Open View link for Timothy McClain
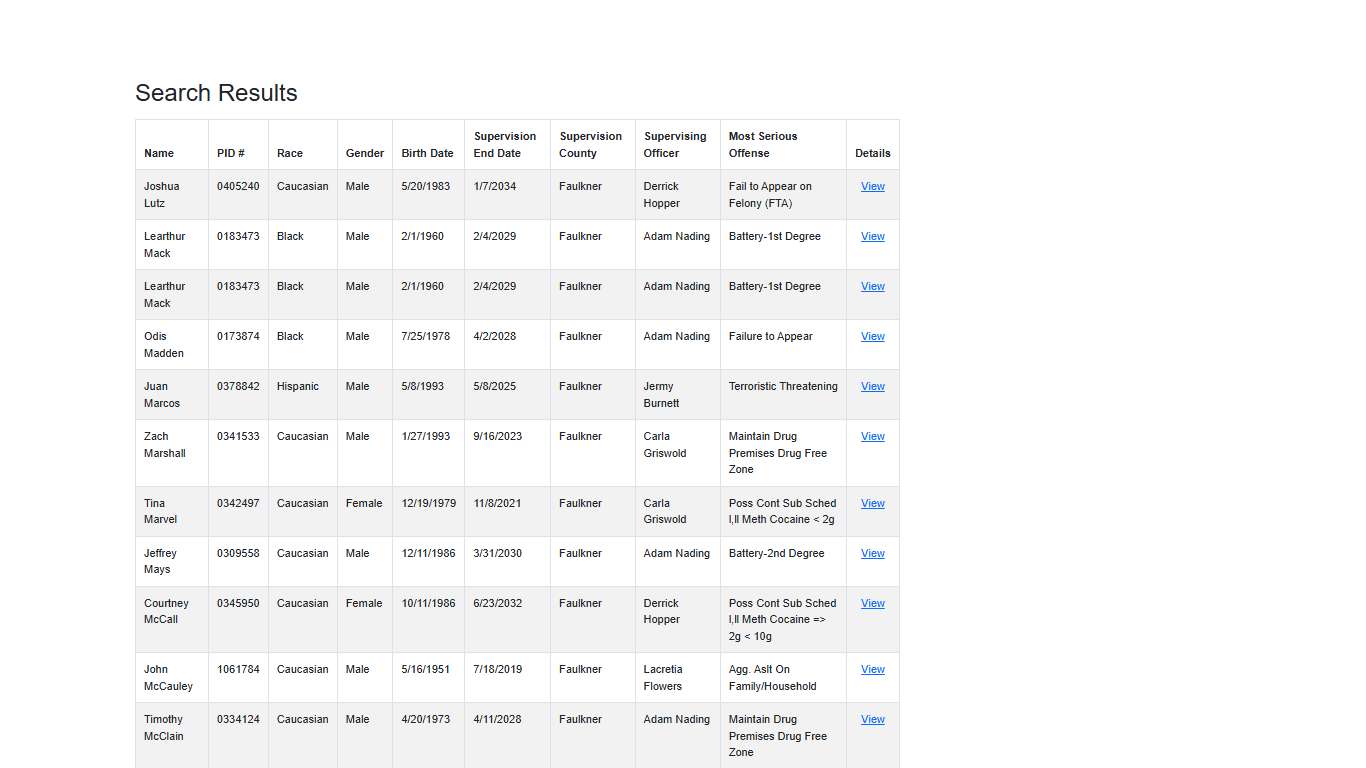The height and width of the screenshot is (768, 1366). (872, 720)
